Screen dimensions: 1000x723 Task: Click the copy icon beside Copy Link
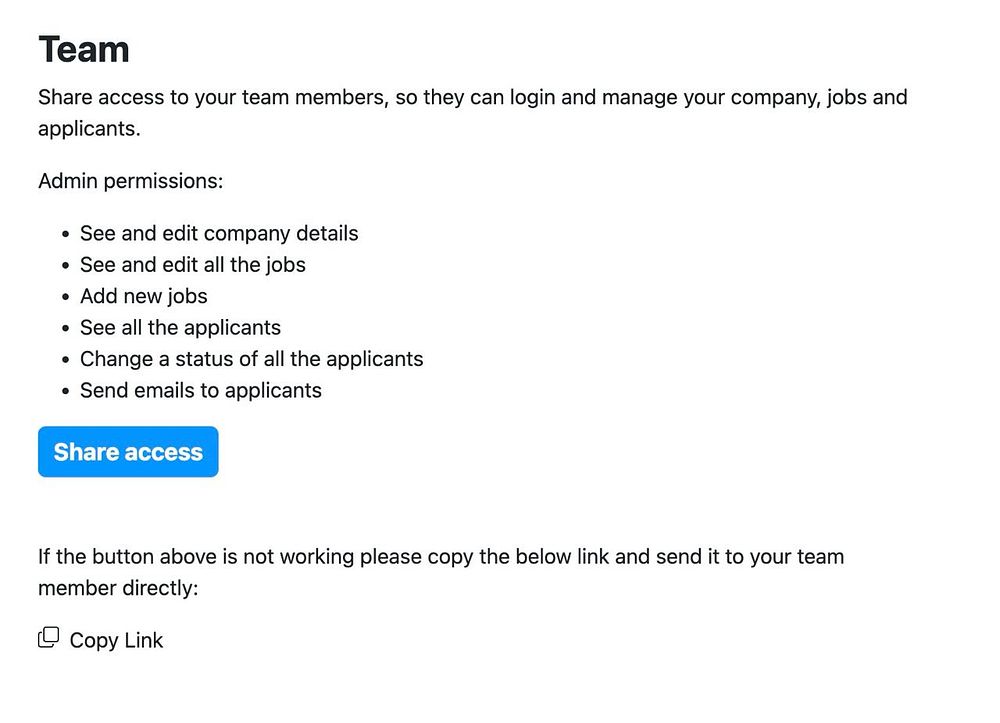48,638
